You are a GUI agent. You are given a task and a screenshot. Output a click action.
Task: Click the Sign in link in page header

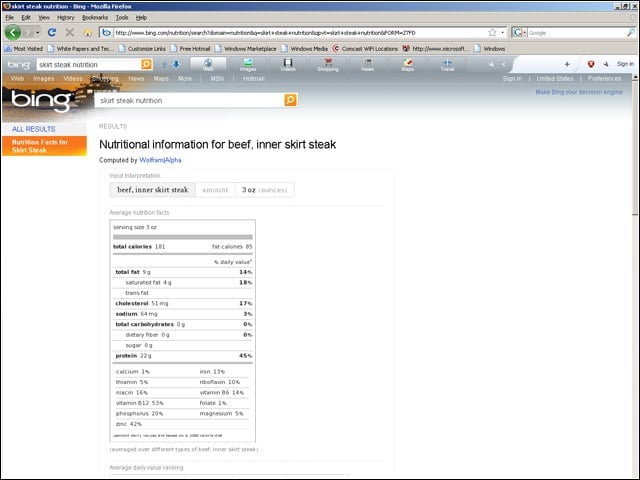(x=512, y=78)
